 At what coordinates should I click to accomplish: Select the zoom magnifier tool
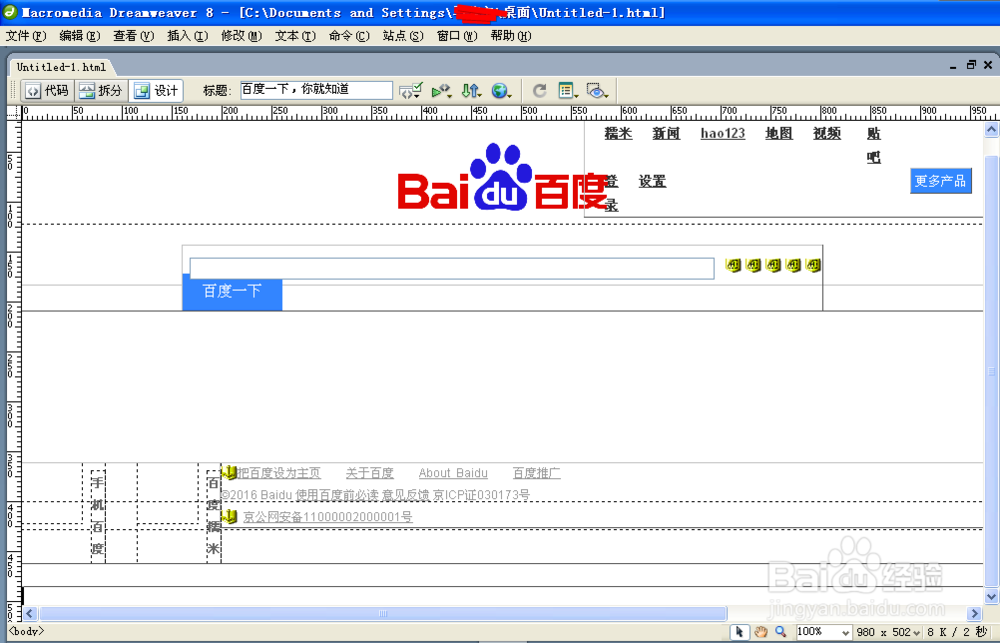click(x=781, y=632)
